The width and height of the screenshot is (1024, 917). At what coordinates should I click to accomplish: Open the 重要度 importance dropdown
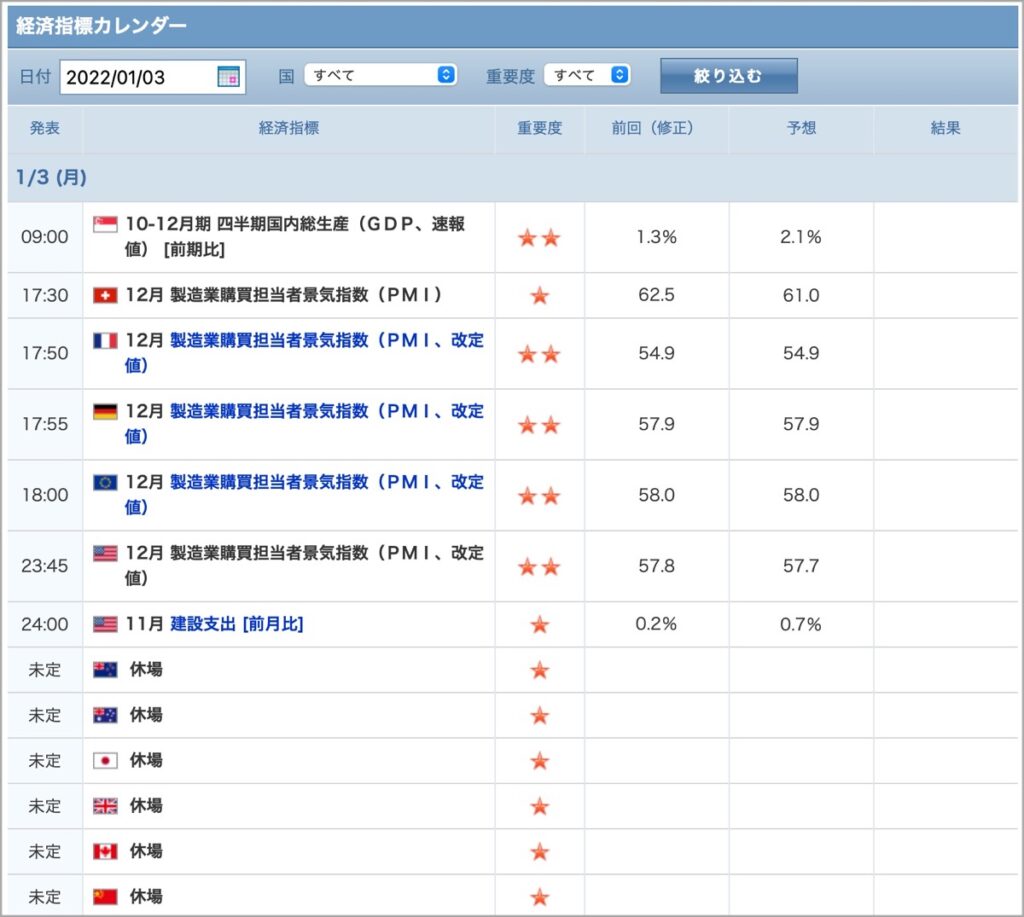(587, 75)
